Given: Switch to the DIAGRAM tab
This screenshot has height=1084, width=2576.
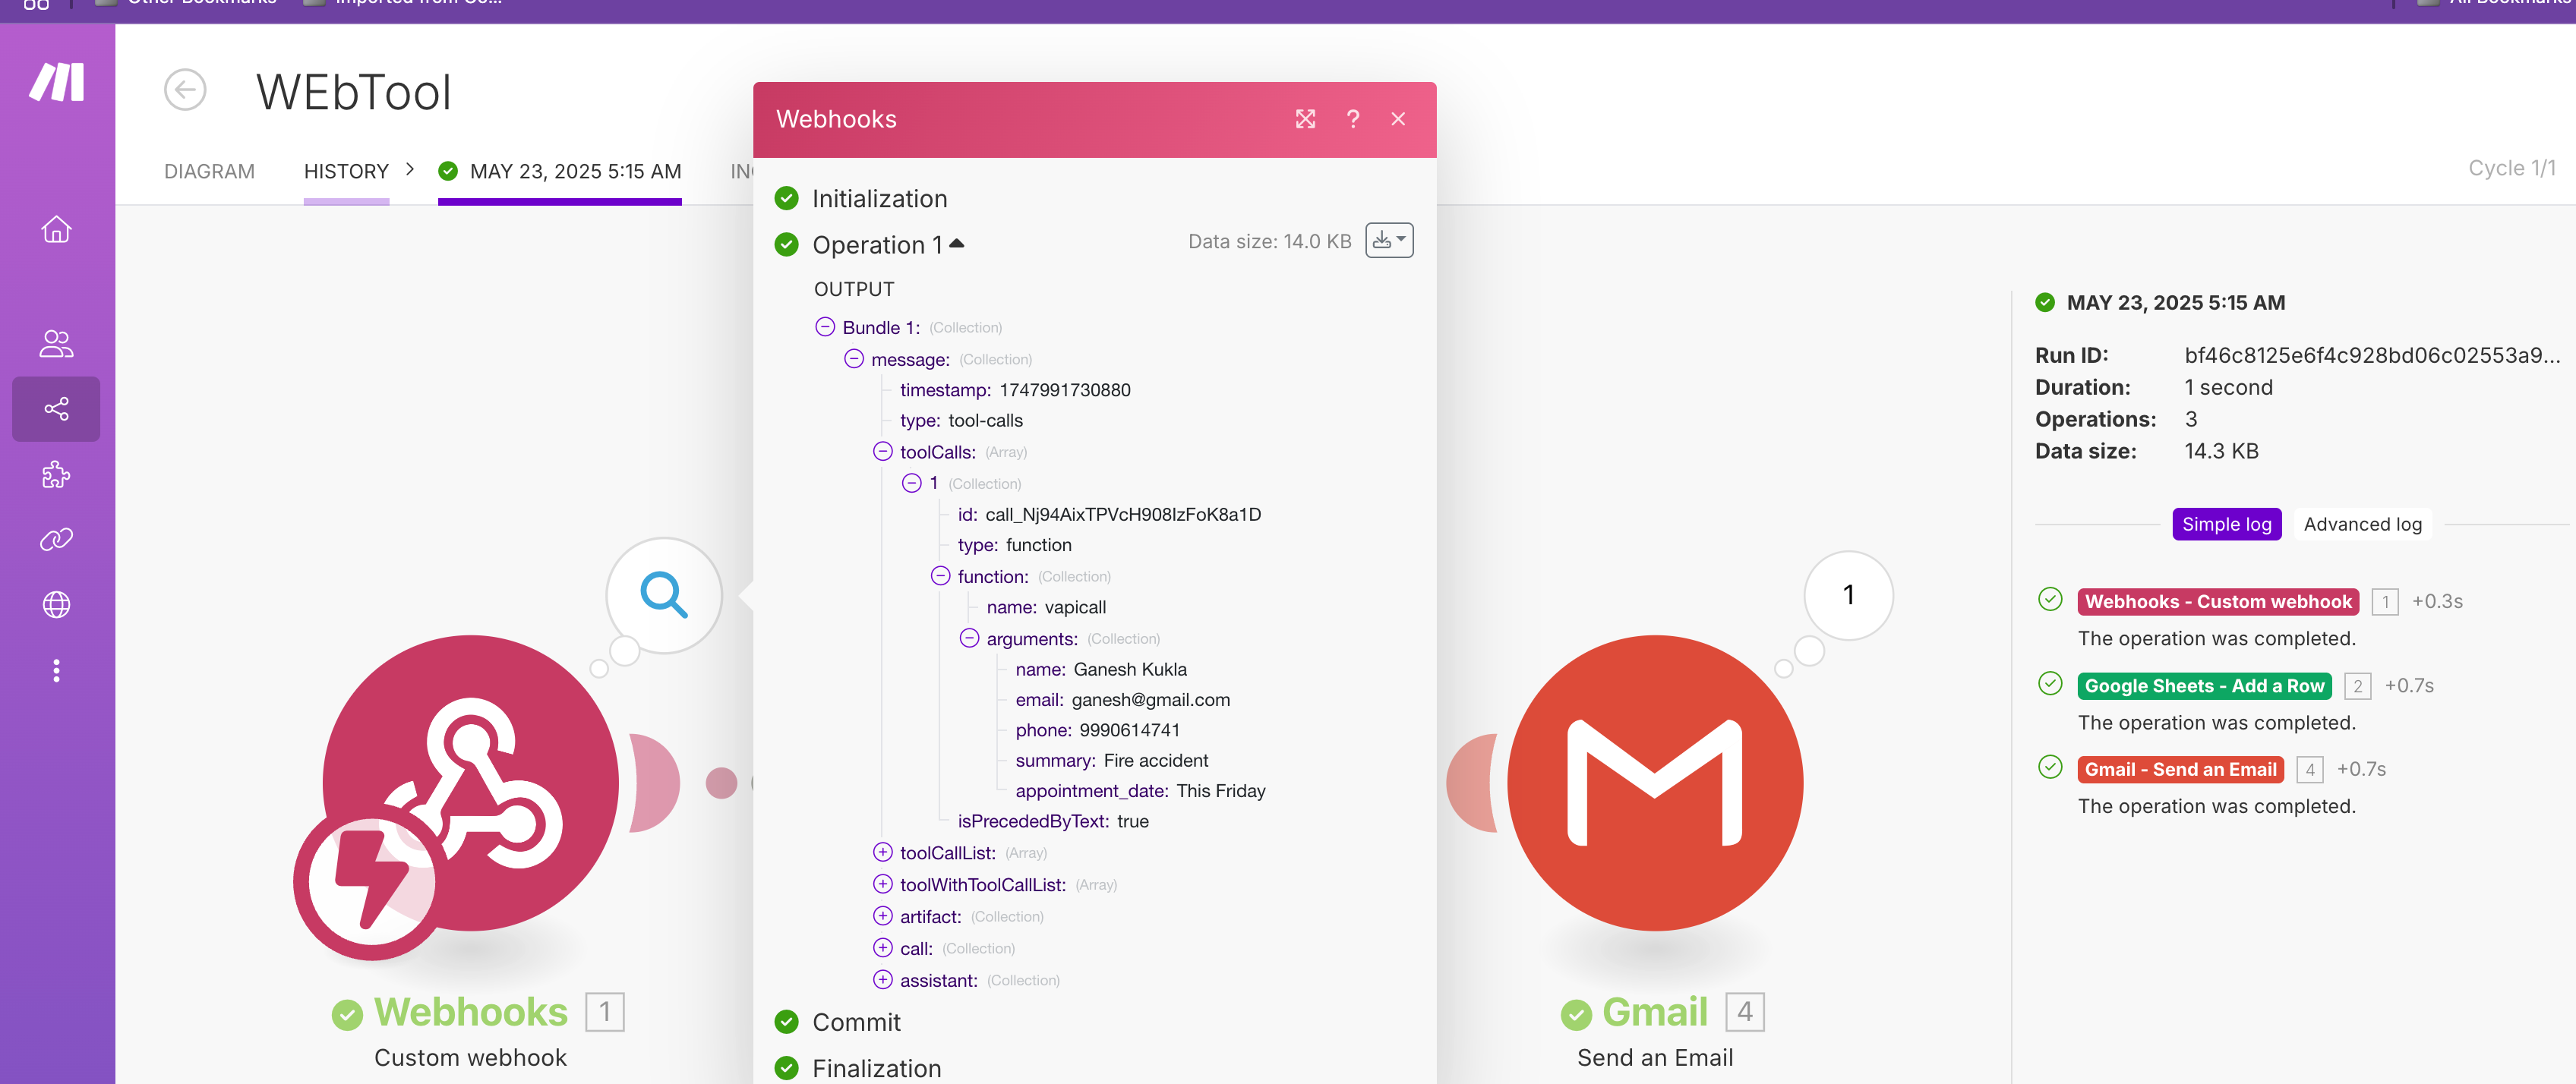Looking at the screenshot, I should pyautogui.click(x=209, y=171).
